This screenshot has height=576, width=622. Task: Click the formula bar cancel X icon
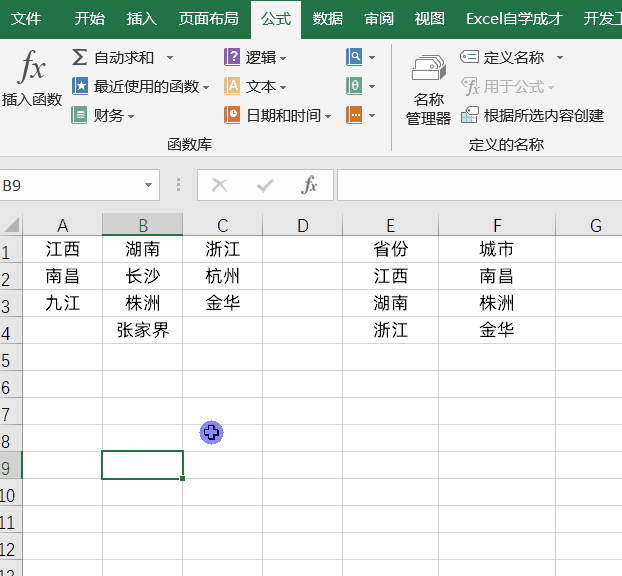coord(219,185)
